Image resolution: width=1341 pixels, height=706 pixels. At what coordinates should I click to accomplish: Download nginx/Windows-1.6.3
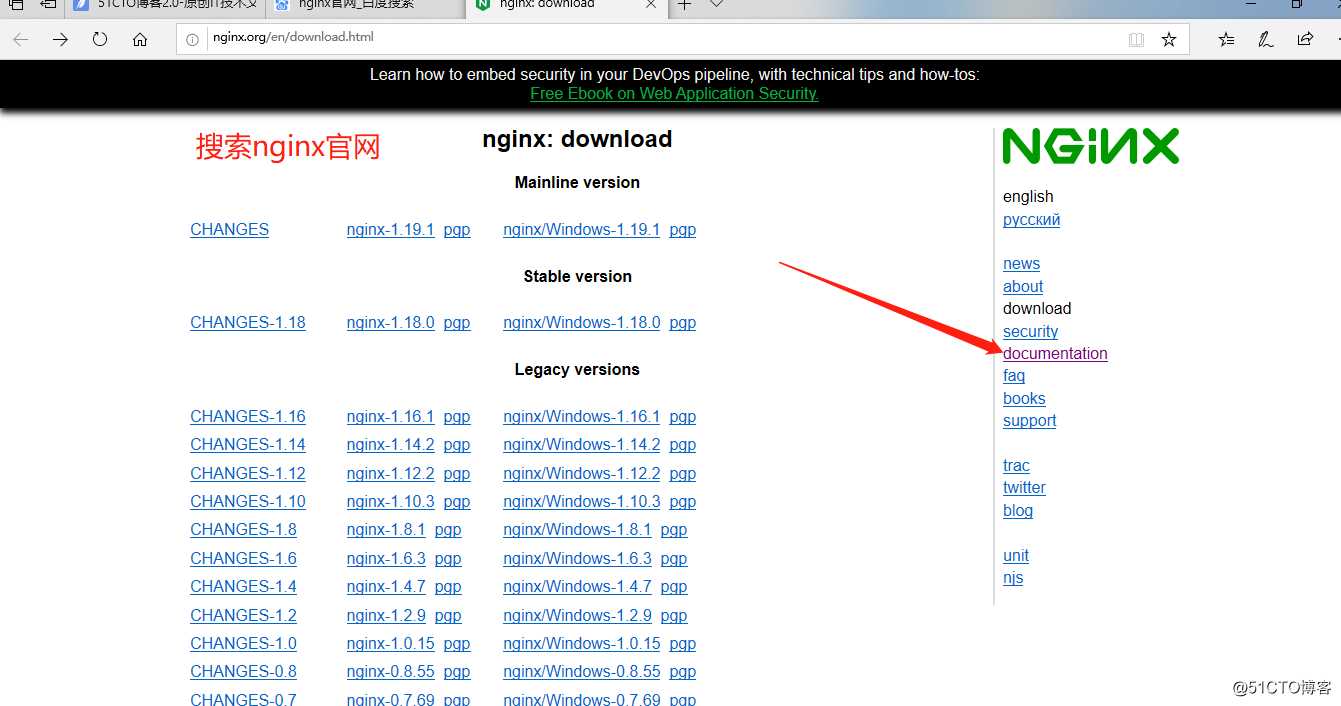pyautogui.click(x=577, y=558)
